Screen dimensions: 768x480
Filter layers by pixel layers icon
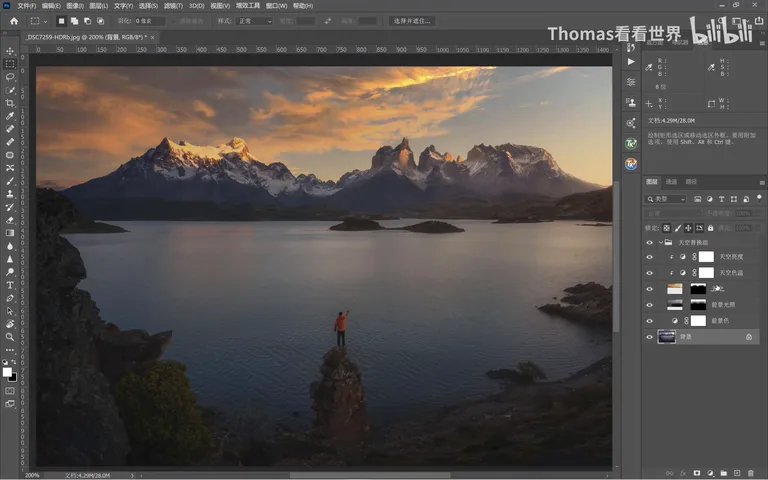(x=697, y=199)
